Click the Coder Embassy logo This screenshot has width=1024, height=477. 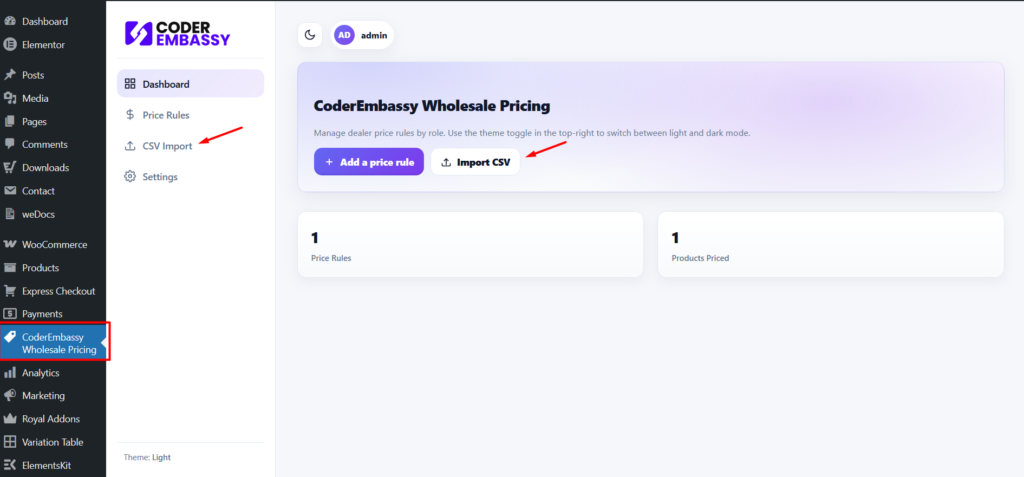(177, 34)
